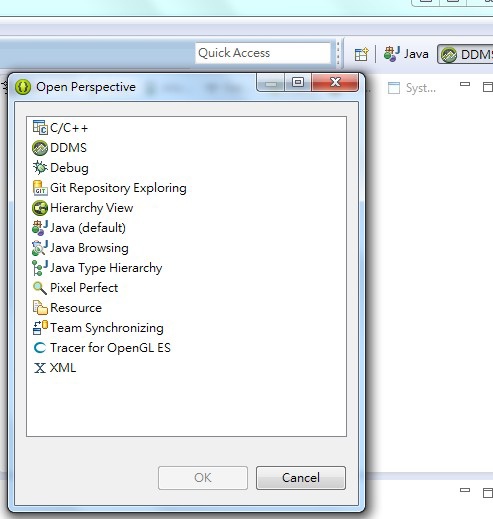
Task: Close the Open Perspective dialog
Action: (x=335, y=82)
